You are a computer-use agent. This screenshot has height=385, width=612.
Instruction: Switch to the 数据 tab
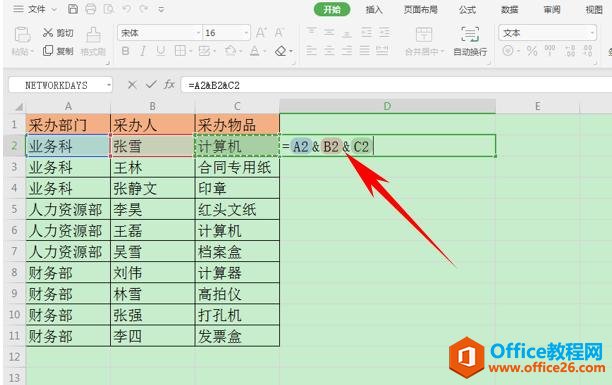pos(509,10)
